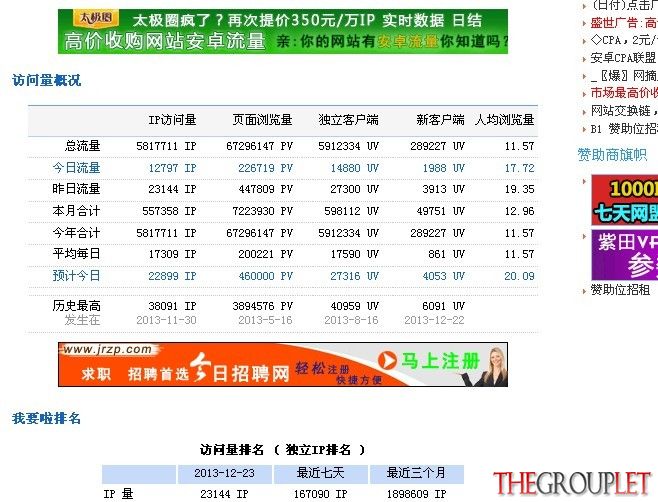Click the 我要啦排名 section heading
This screenshot has width=658, height=502.
tap(46, 418)
